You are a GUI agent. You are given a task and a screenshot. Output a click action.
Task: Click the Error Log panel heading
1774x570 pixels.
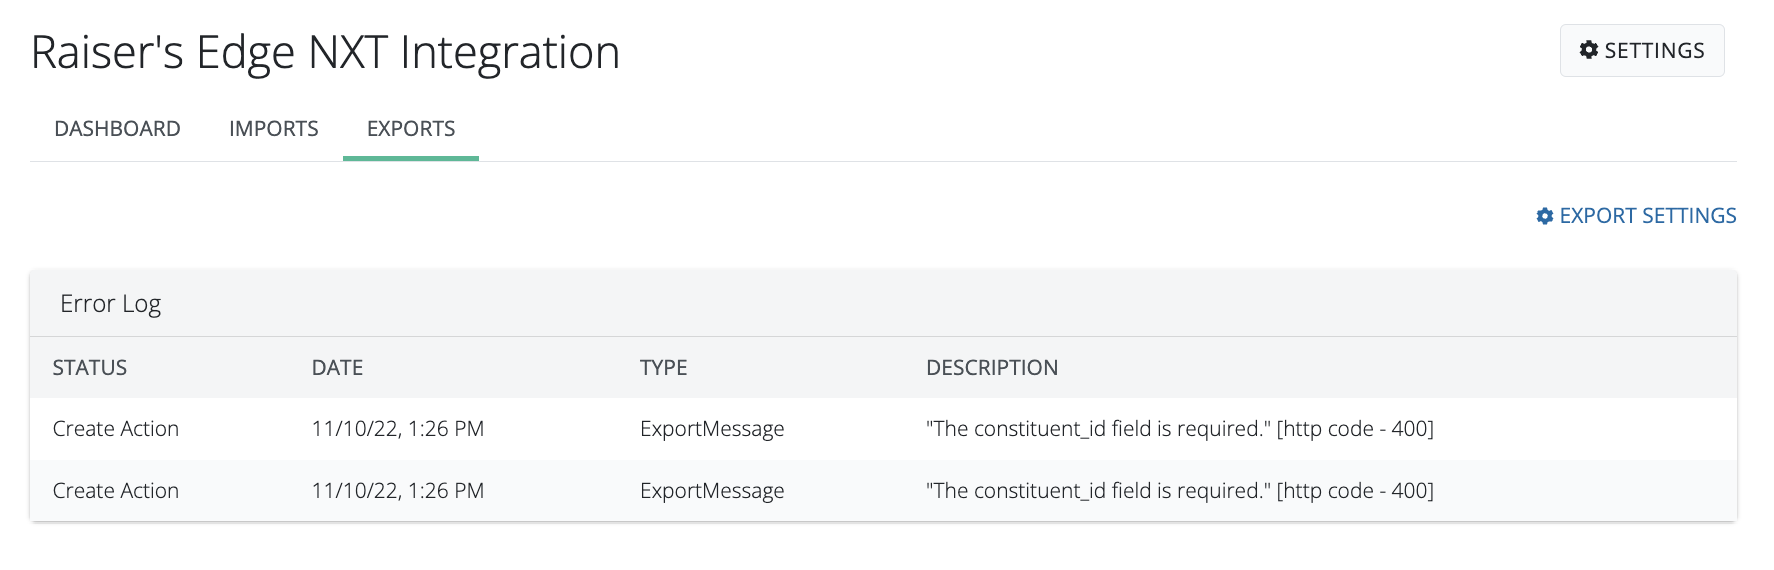click(111, 304)
